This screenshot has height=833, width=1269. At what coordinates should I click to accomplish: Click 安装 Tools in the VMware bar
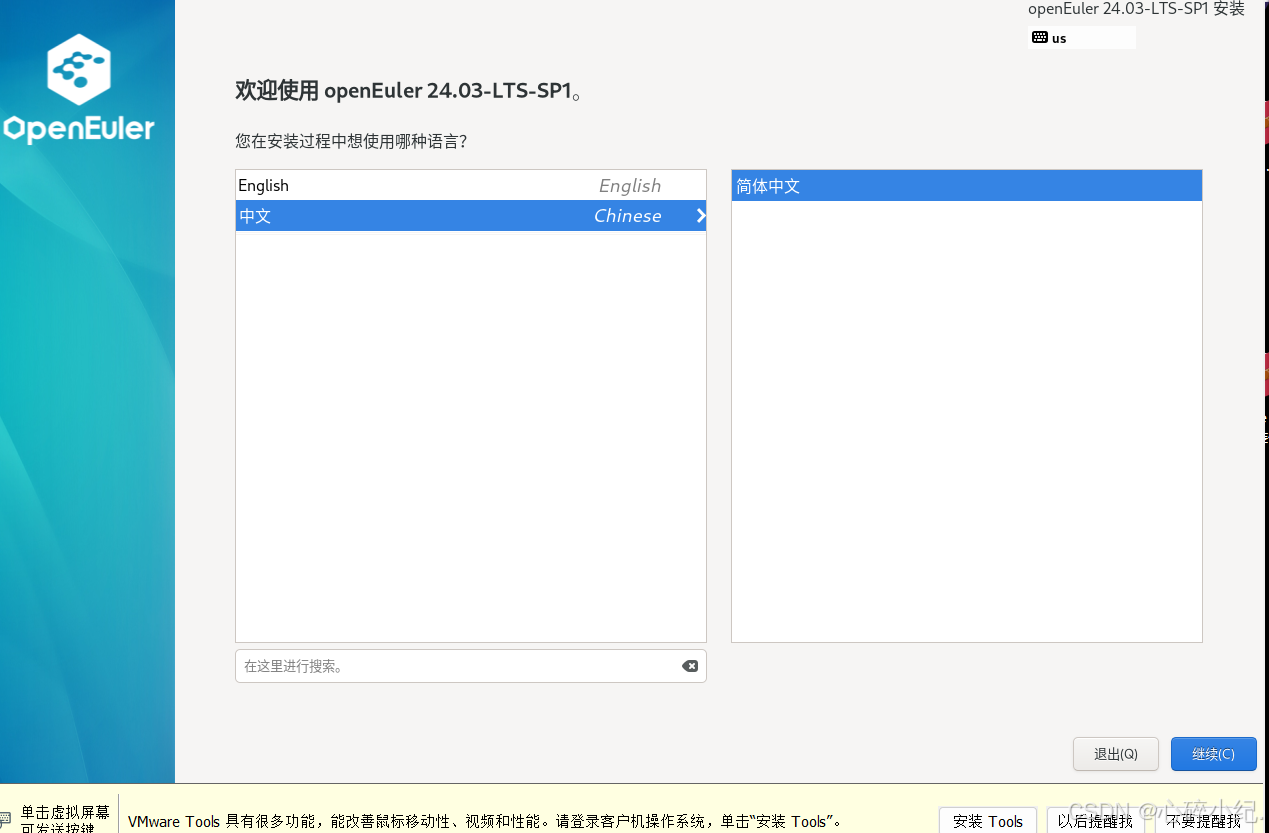987,819
